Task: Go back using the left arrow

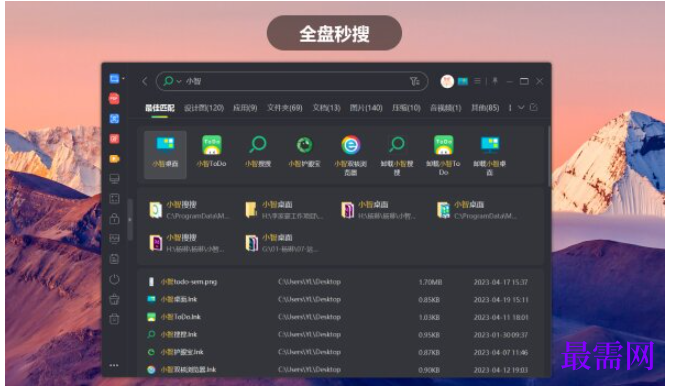Action: click(x=145, y=81)
